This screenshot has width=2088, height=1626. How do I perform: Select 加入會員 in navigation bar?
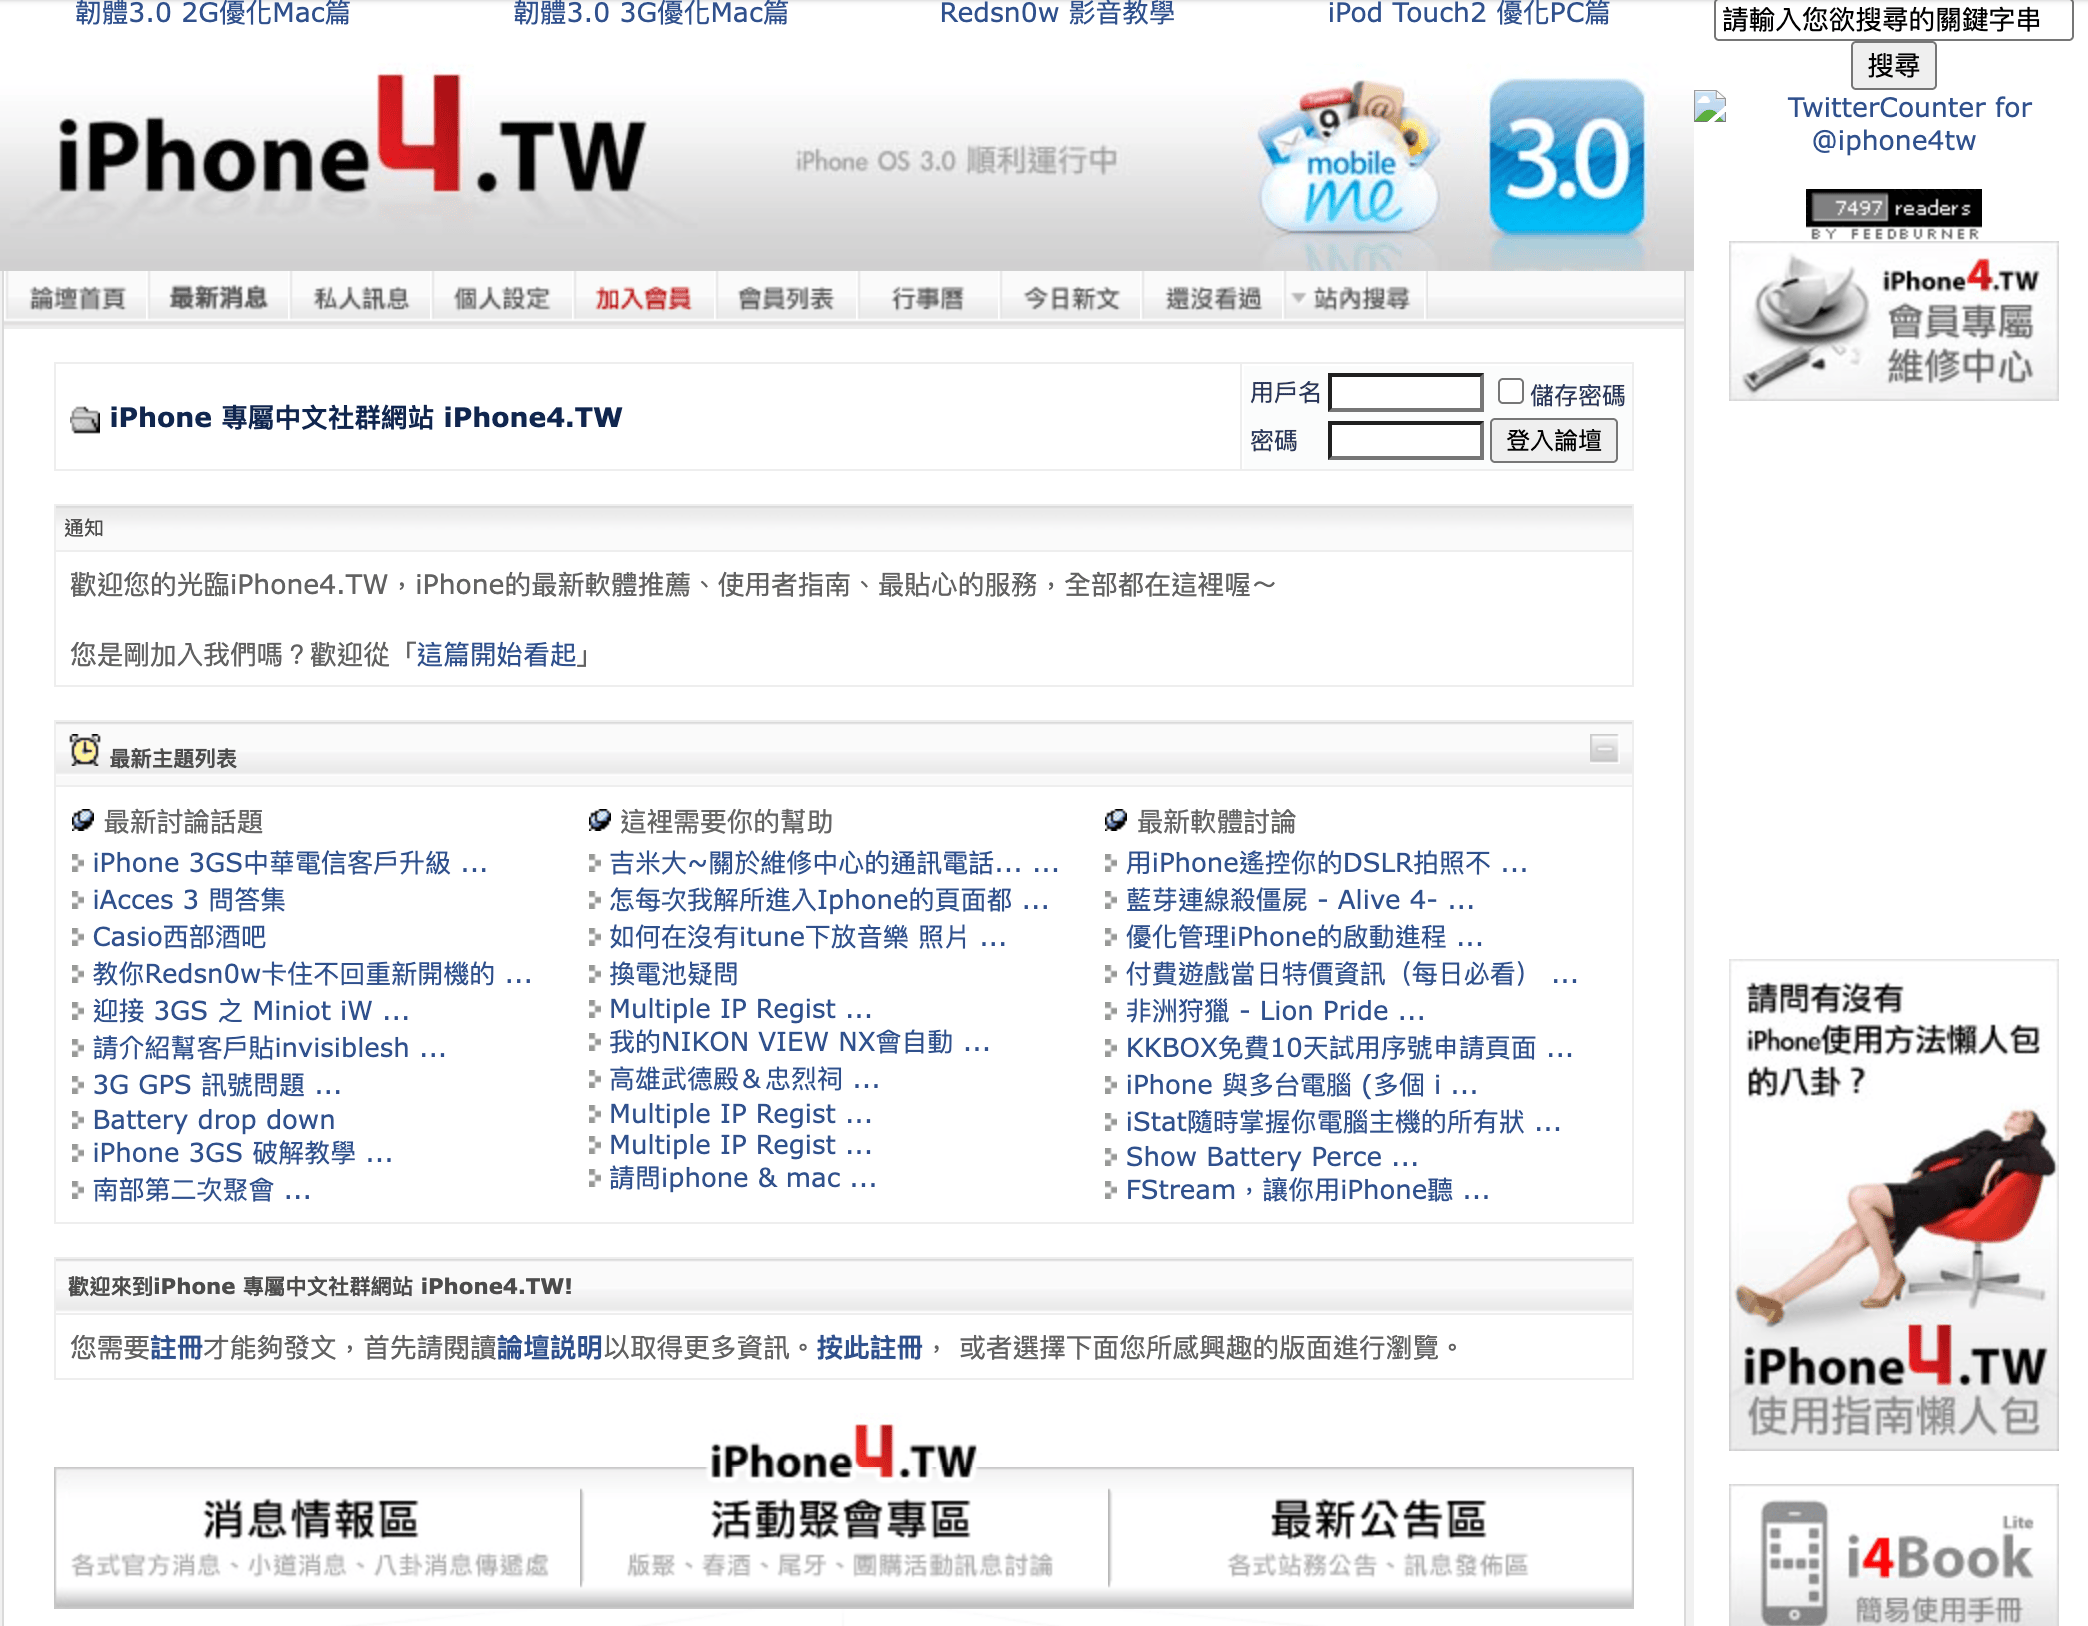[x=644, y=298]
